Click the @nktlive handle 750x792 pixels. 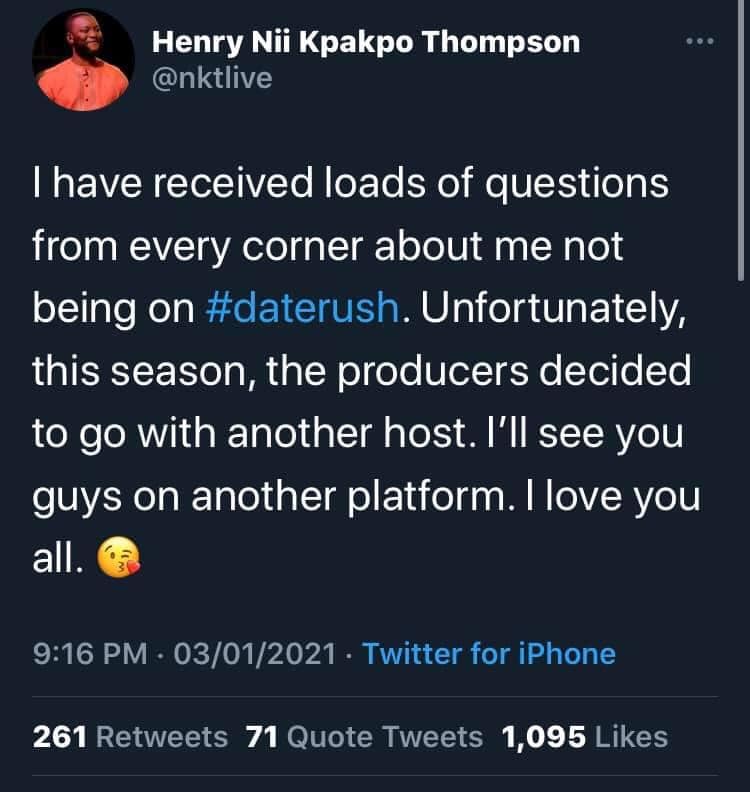(211, 78)
